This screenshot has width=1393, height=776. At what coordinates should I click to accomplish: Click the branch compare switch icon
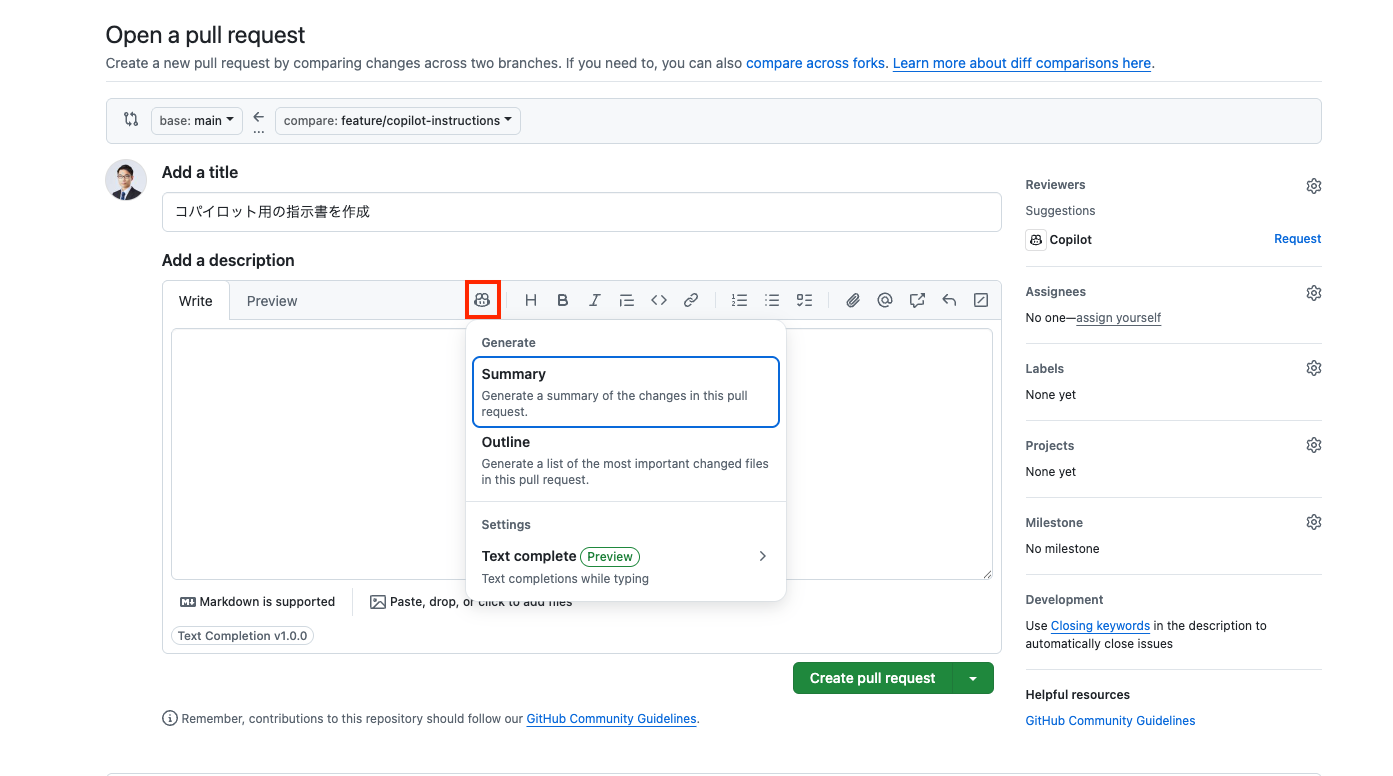[x=131, y=119]
